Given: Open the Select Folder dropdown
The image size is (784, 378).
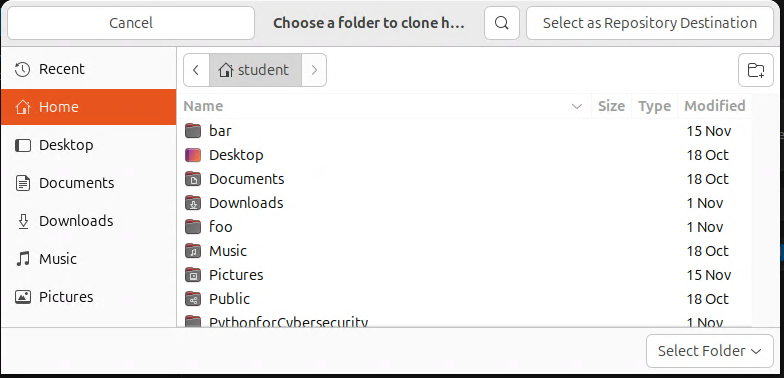Looking at the screenshot, I should tap(710, 351).
